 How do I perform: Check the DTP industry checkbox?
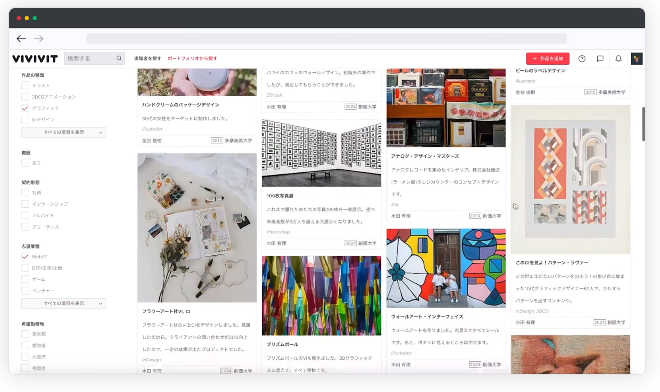pyautogui.click(x=25, y=268)
